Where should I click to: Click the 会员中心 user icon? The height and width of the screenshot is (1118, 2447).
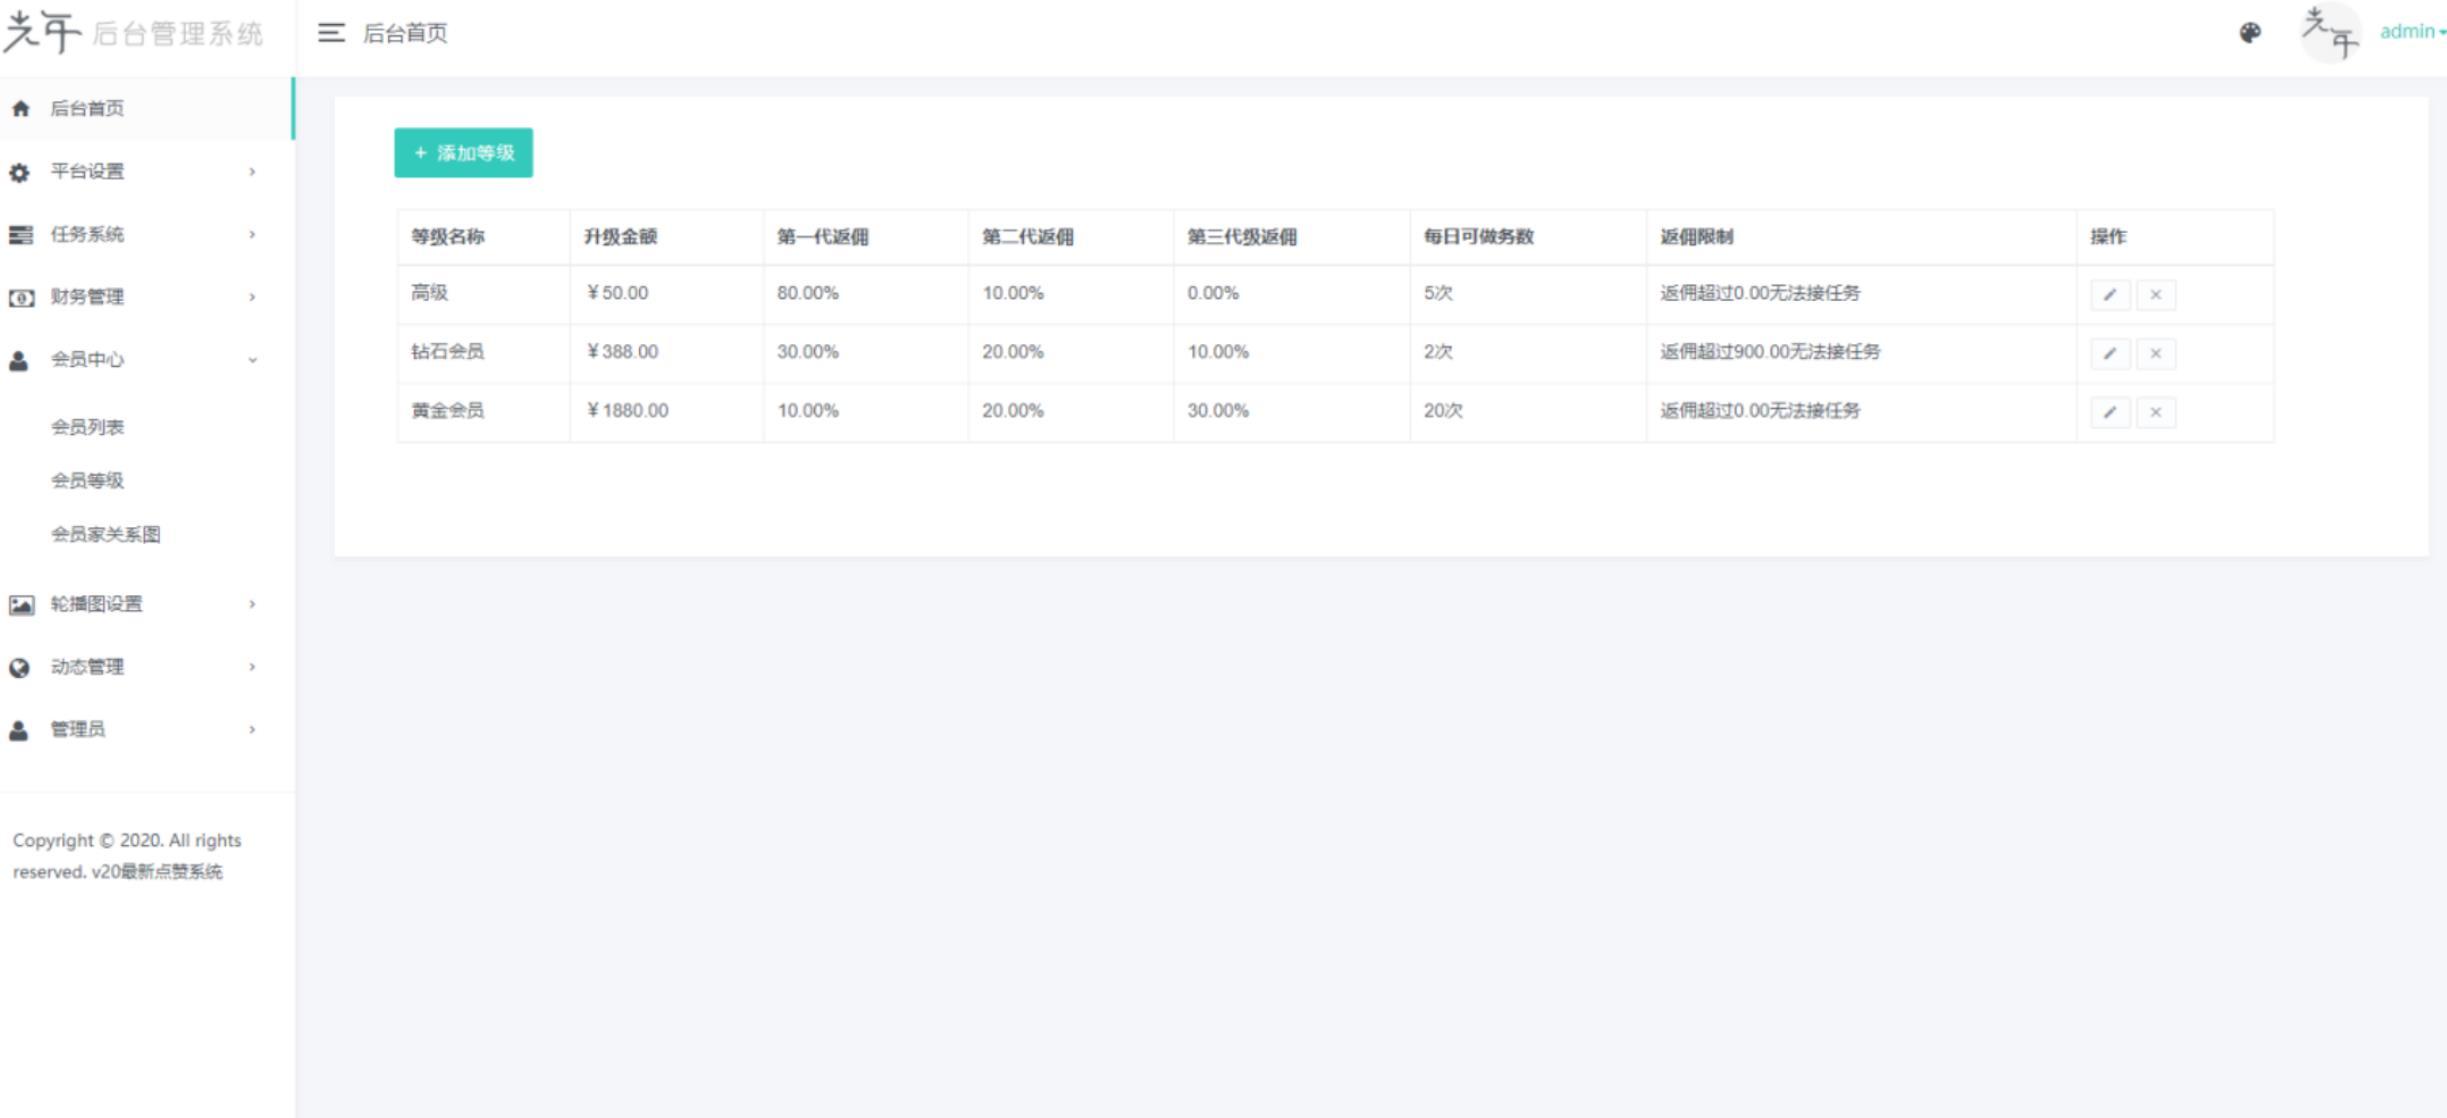pyautogui.click(x=19, y=361)
